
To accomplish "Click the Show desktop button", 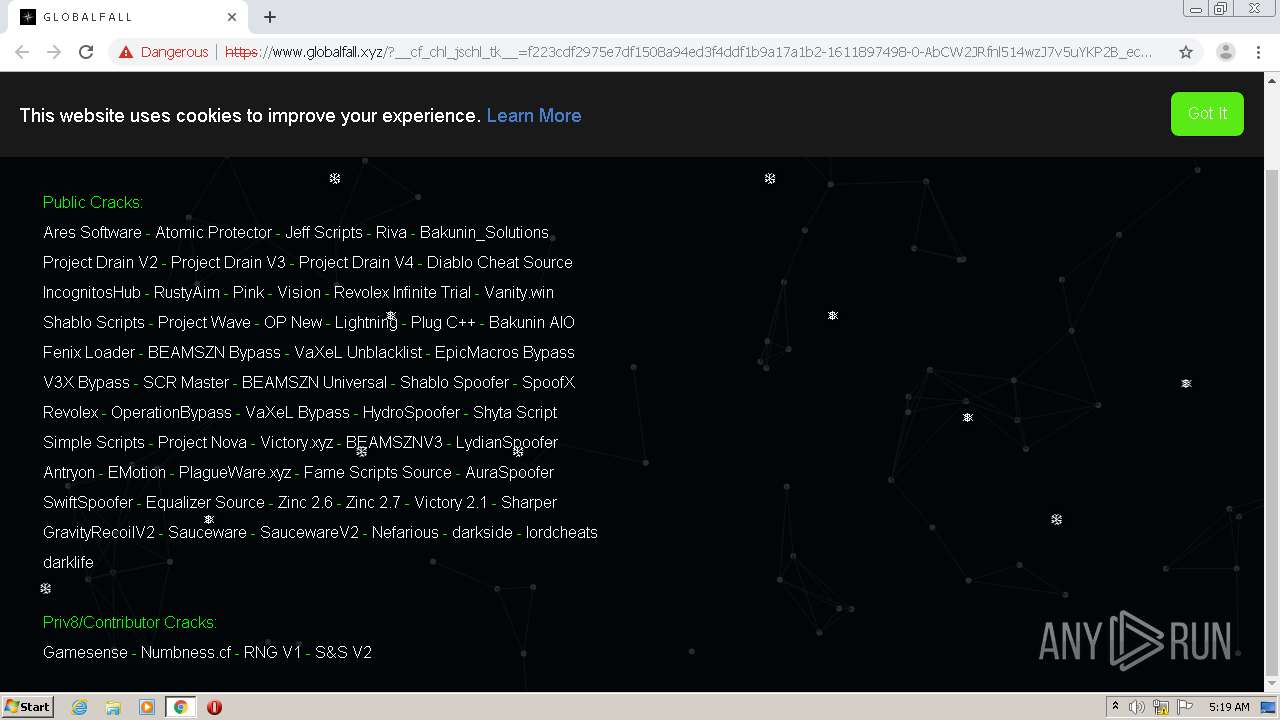I will pyautogui.click(x=1269, y=707).
